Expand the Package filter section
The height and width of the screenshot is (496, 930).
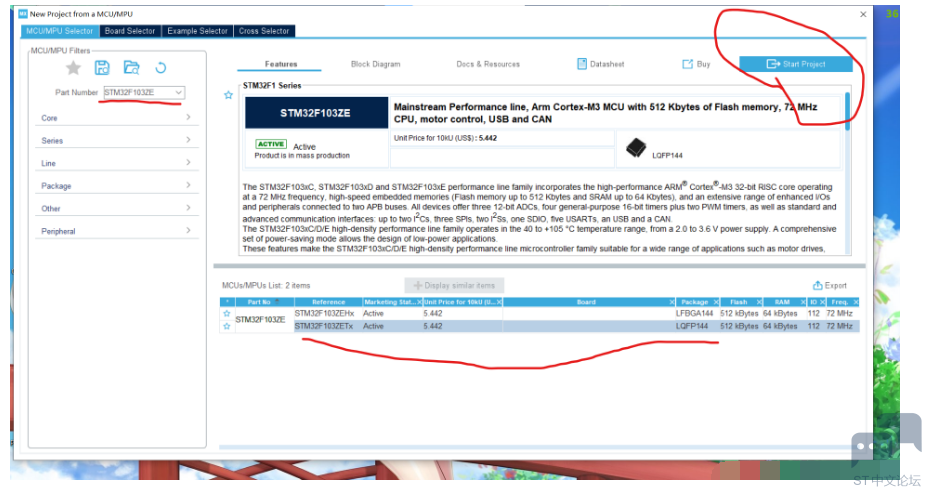[116, 185]
